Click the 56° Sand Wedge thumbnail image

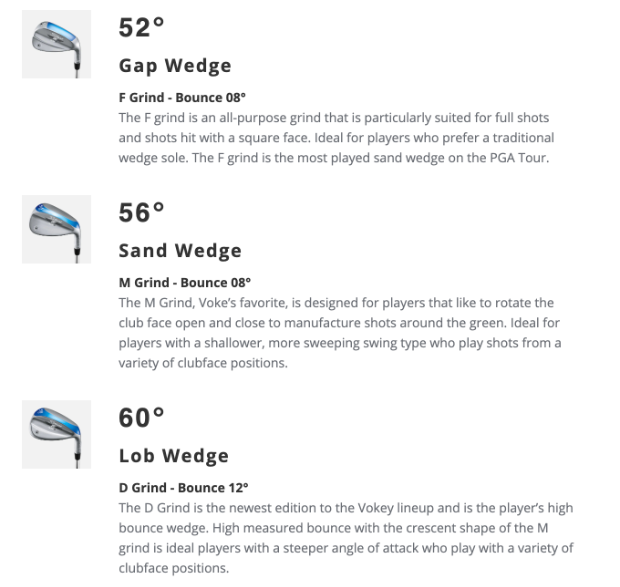[x=56, y=229]
